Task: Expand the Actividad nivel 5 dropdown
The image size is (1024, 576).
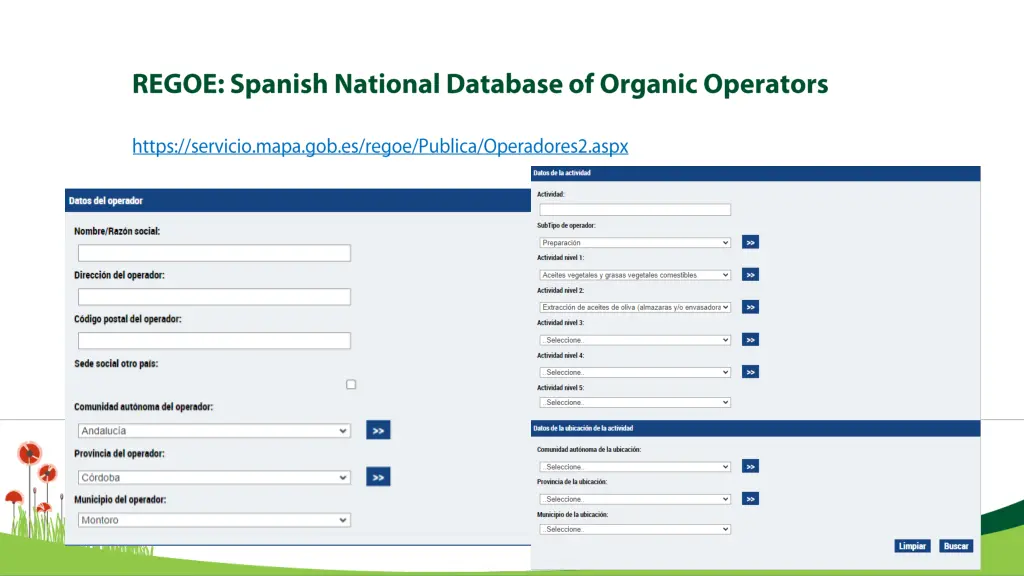Action: [634, 402]
